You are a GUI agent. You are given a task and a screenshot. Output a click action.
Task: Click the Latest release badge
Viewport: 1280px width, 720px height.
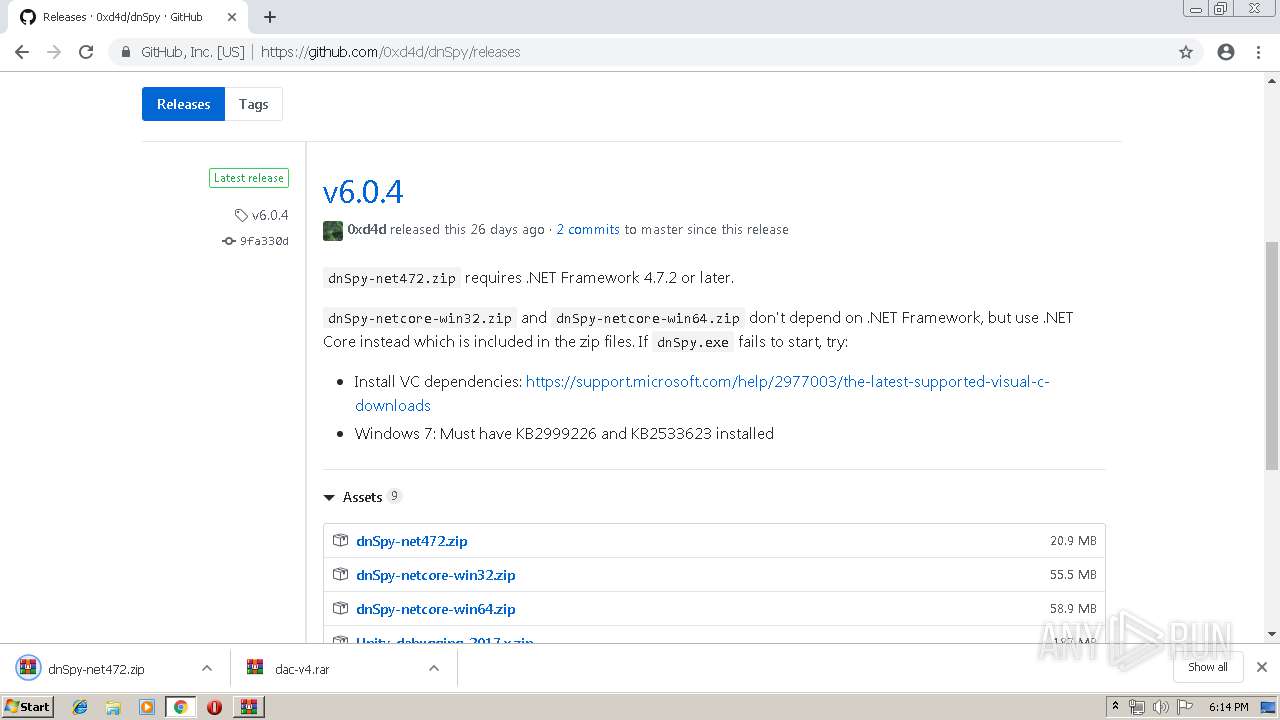[x=249, y=178]
